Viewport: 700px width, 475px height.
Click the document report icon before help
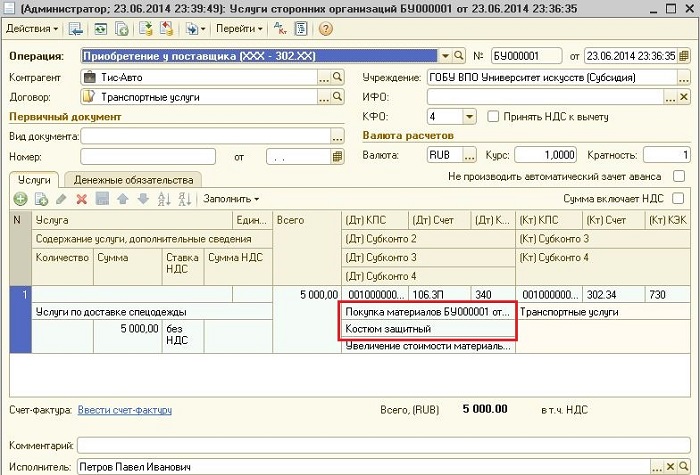click(x=301, y=29)
